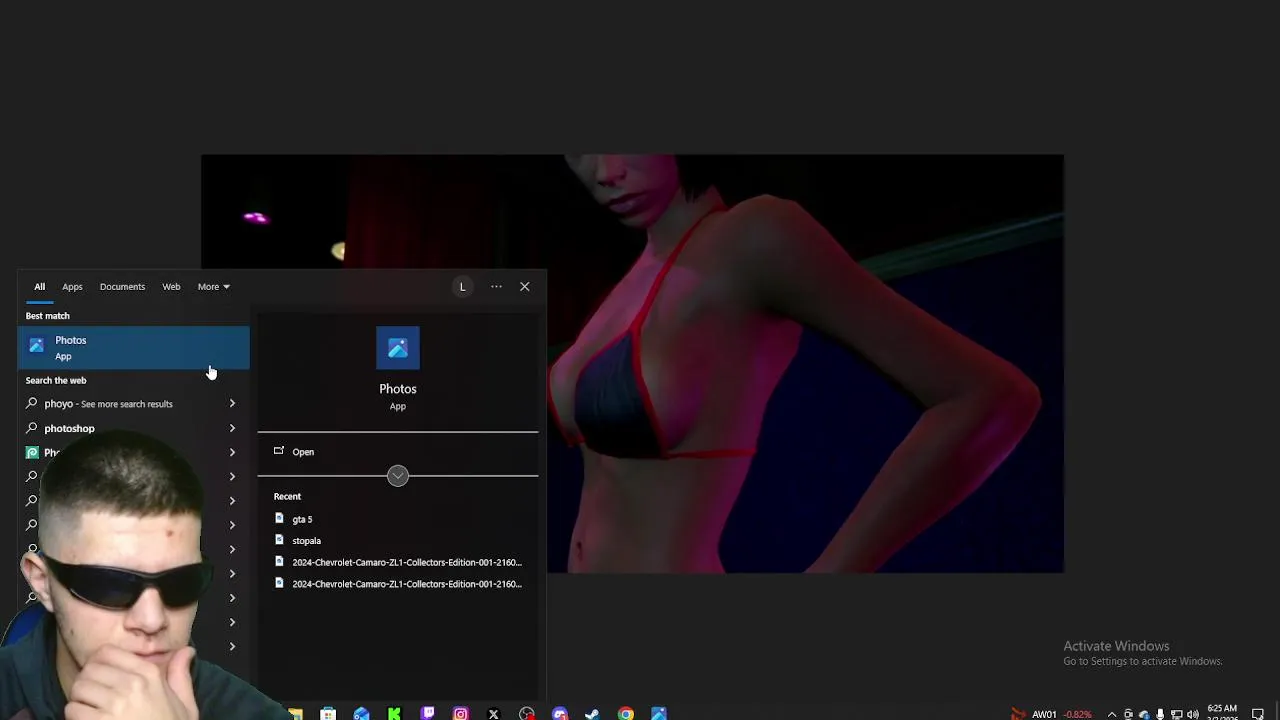This screenshot has width=1280, height=720.
Task: Click the active Photos taskbar icon
Action: point(658,714)
